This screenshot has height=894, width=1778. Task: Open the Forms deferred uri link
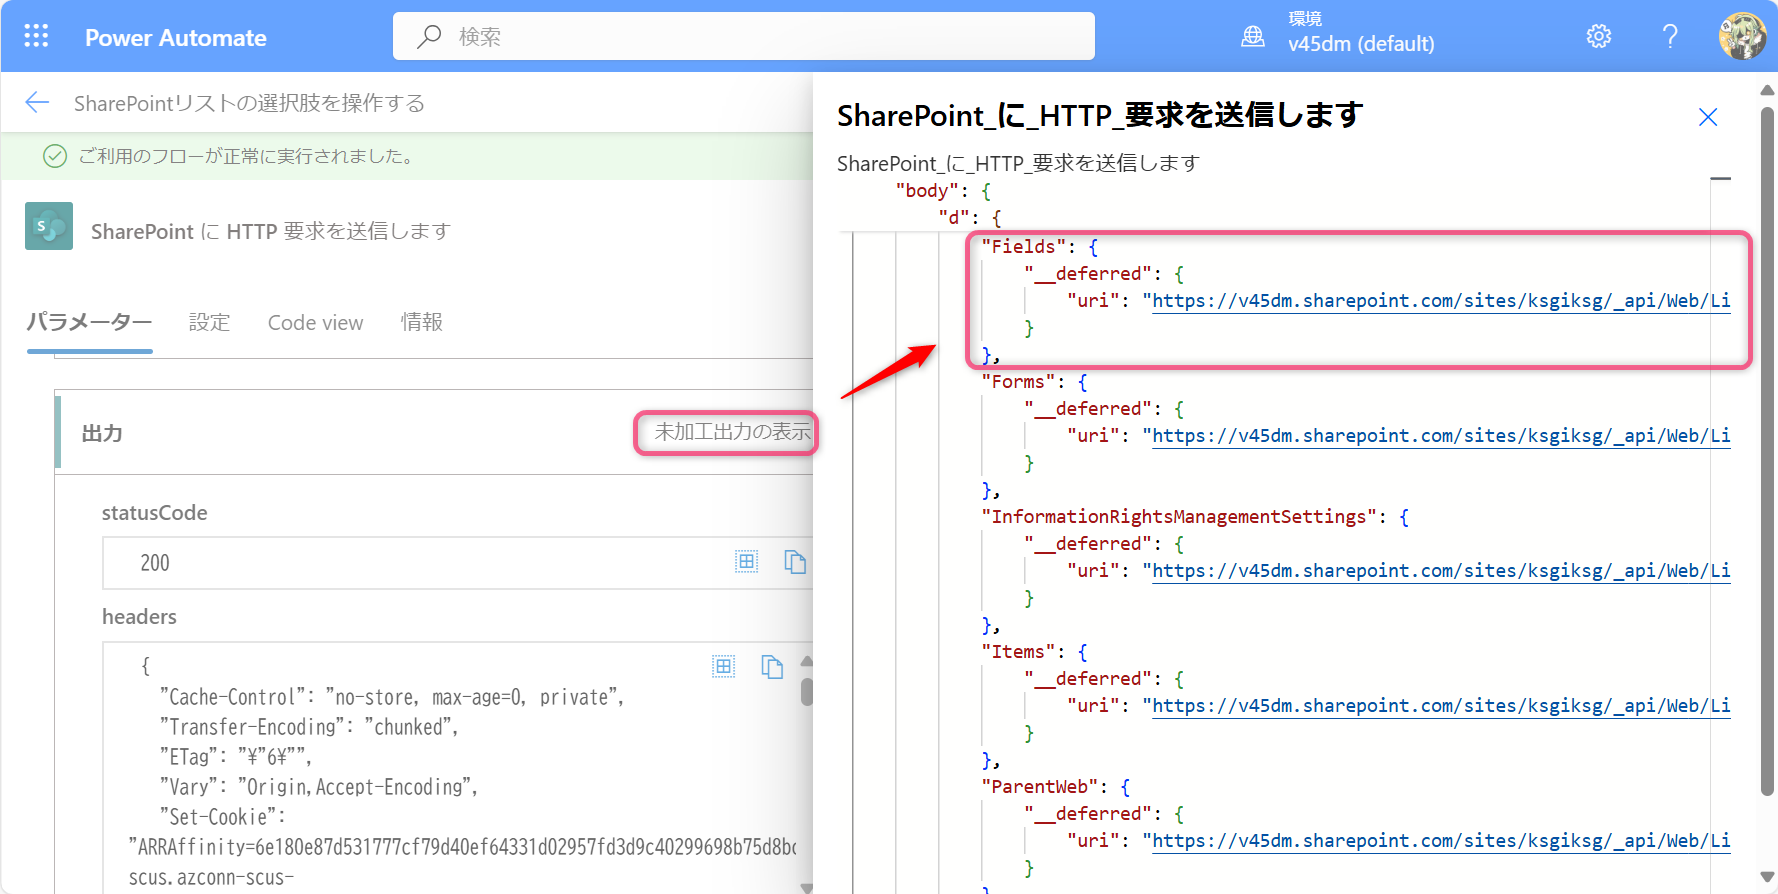click(1441, 436)
